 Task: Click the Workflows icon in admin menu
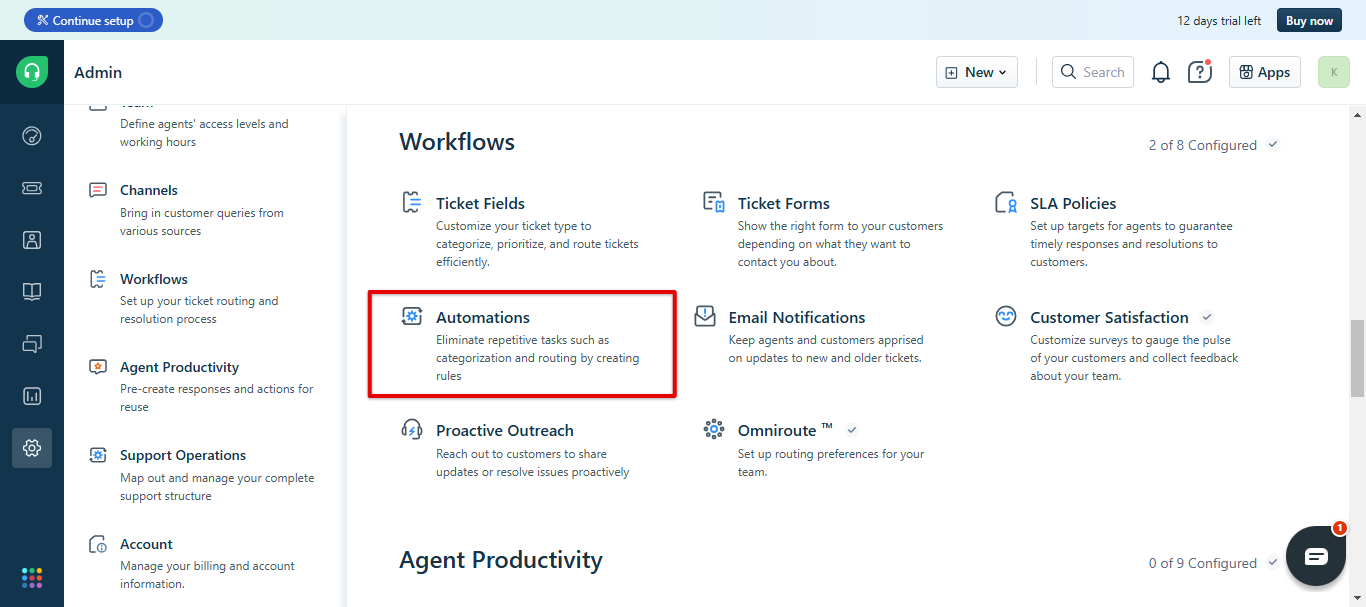pos(98,279)
